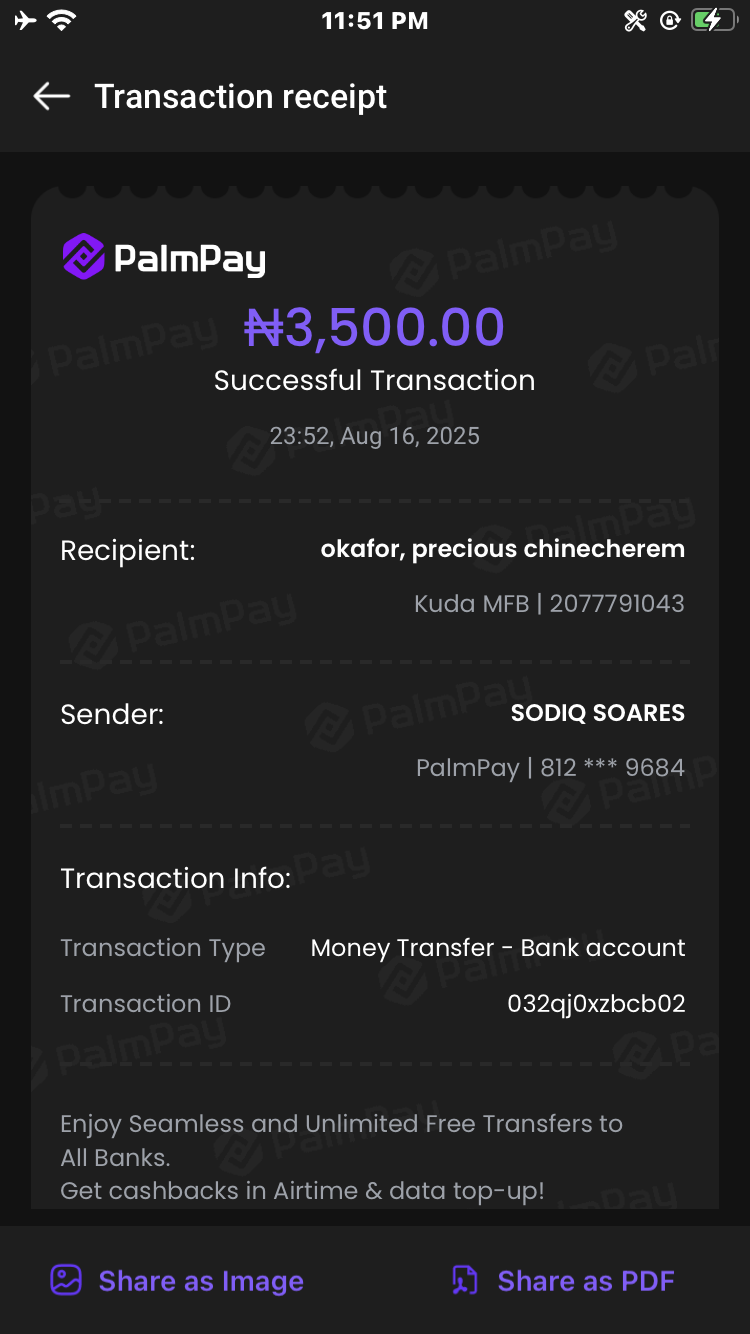The height and width of the screenshot is (1334, 750).
Task: Tap the orientation lock status icon
Action: (670, 20)
